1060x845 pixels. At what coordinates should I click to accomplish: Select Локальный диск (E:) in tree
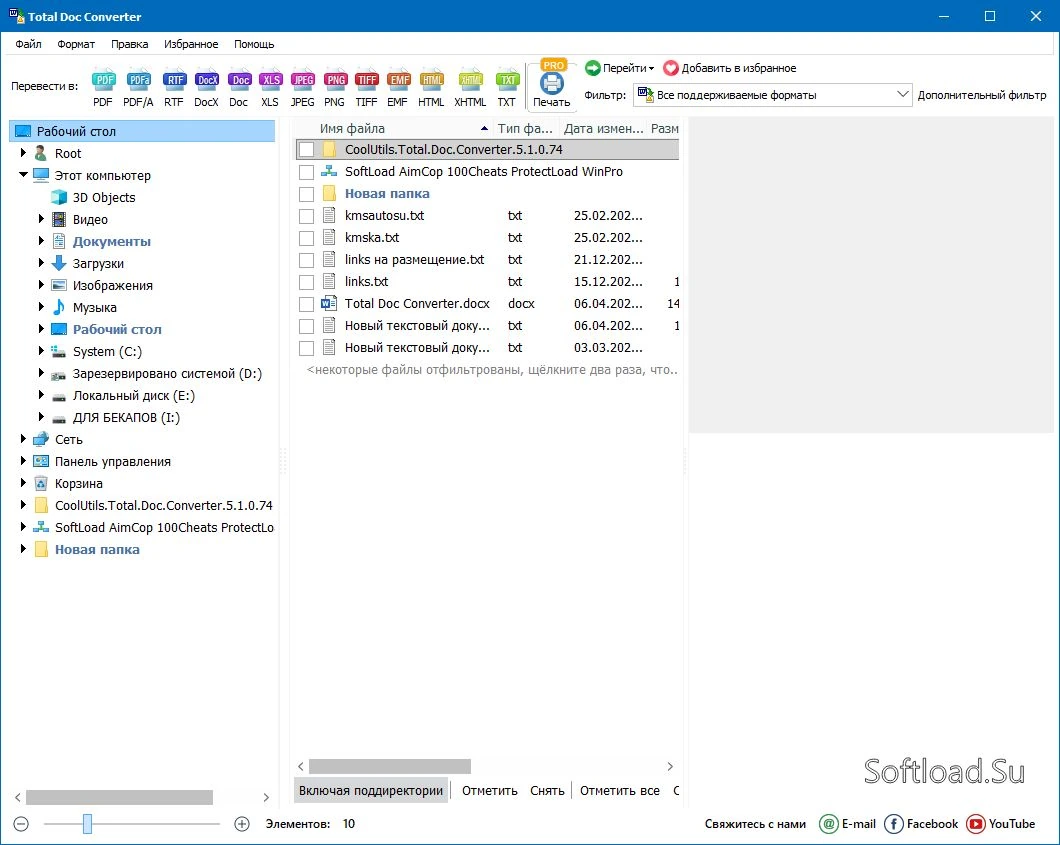tap(134, 395)
